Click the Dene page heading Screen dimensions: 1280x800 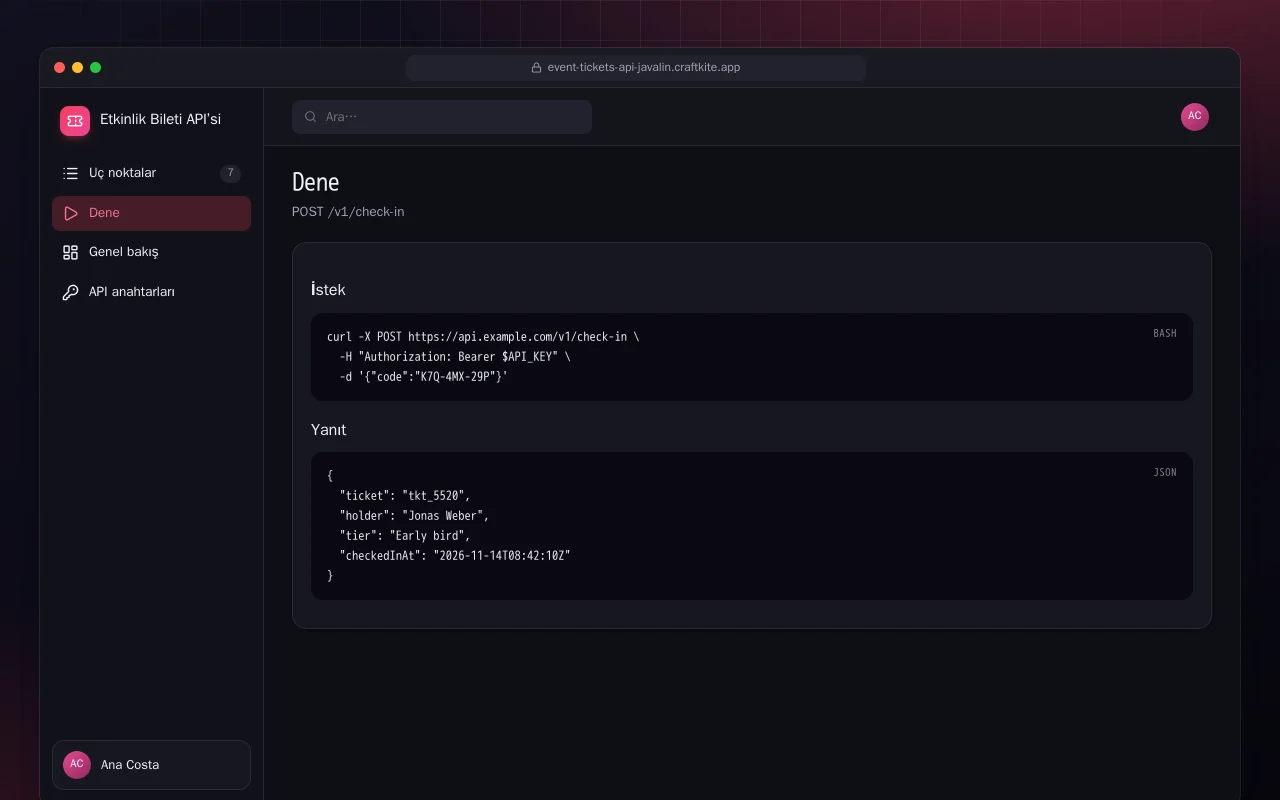pos(316,182)
